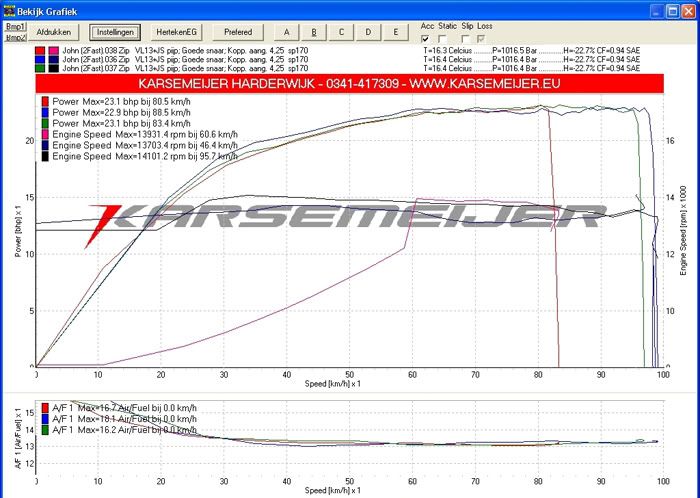The width and height of the screenshot is (700, 498).
Task: Select preset button A
Action: pyautogui.click(x=287, y=32)
